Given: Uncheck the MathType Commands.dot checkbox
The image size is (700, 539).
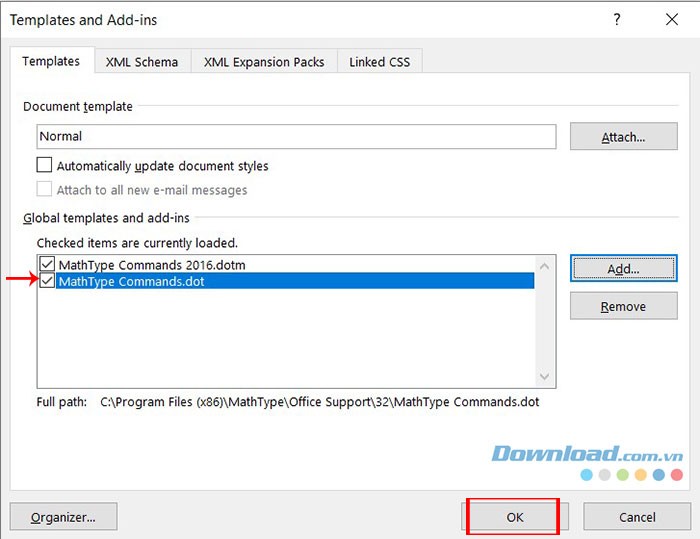Looking at the screenshot, I should [47, 282].
